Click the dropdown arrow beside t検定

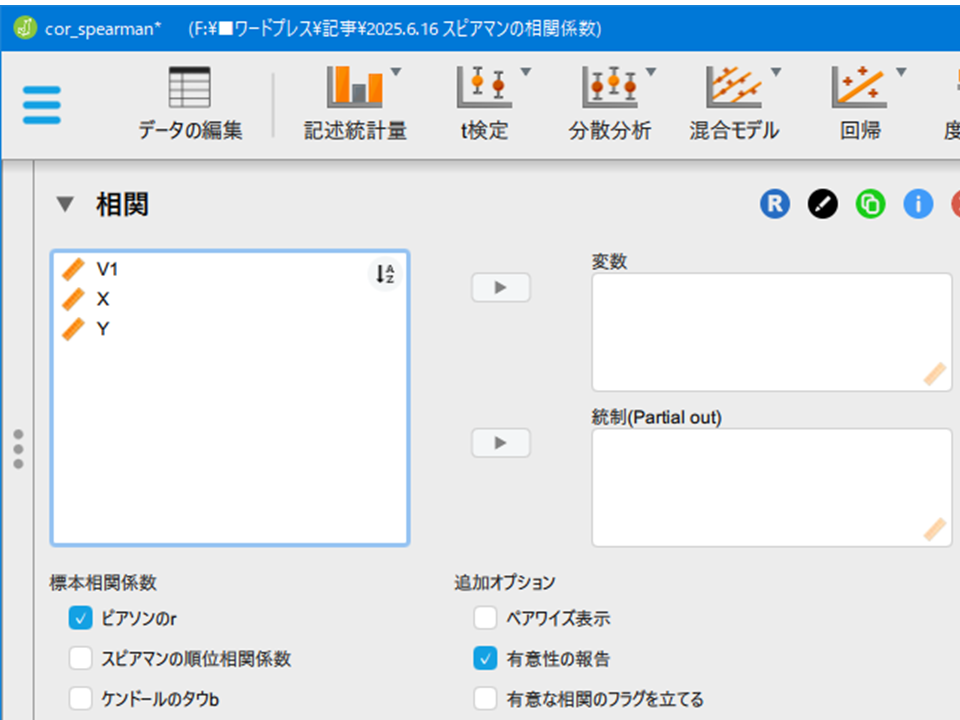[x=526, y=72]
